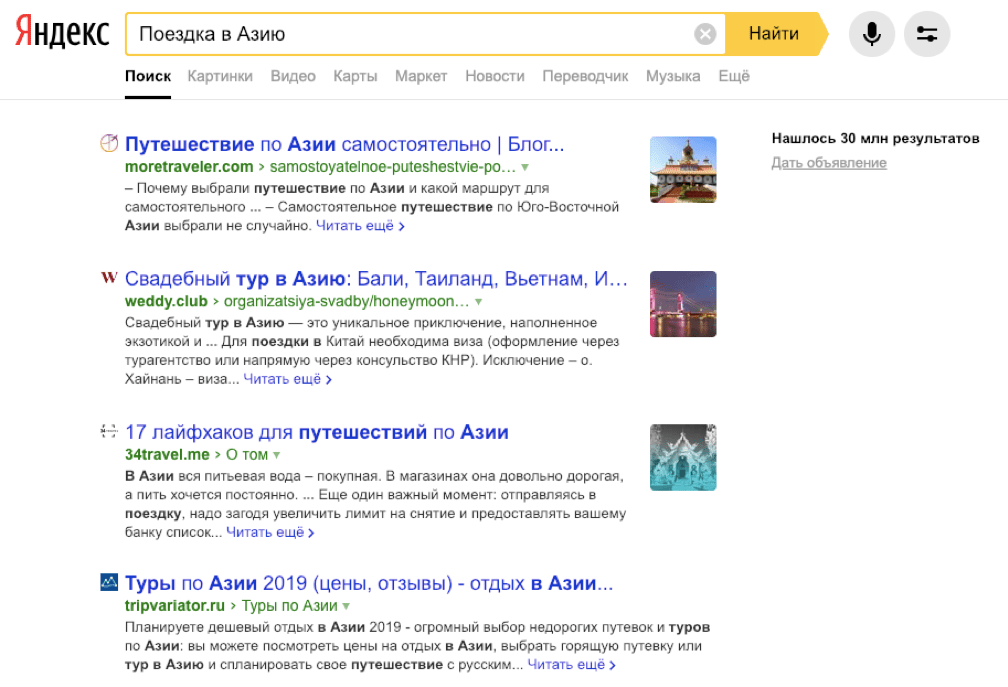Screen dimensions: 1008x687
Task: Click the pagoda thumbnail of the first result
Action: click(683, 169)
